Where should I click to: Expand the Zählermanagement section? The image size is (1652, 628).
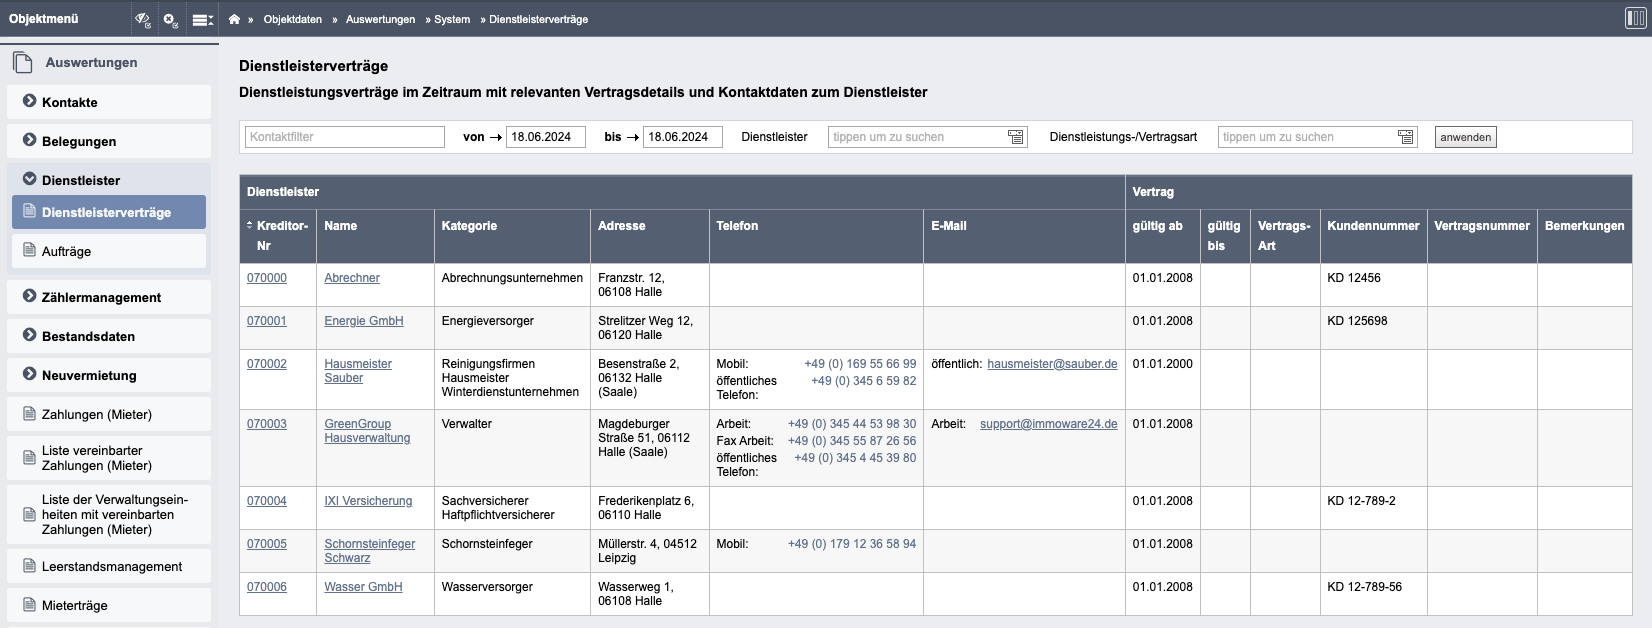pyautogui.click(x=109, y=297)
